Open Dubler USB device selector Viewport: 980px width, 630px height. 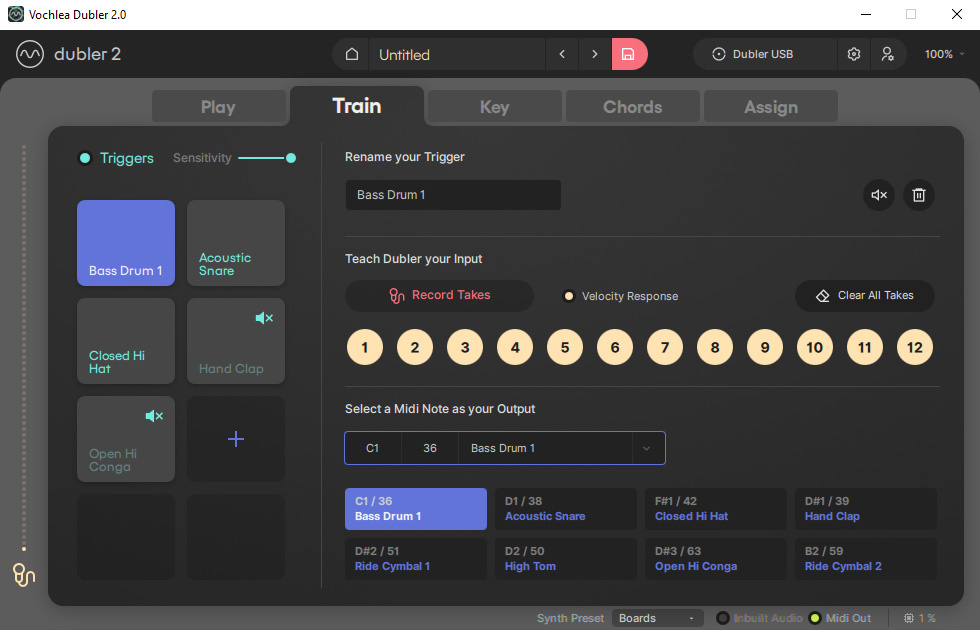point(764,54)
